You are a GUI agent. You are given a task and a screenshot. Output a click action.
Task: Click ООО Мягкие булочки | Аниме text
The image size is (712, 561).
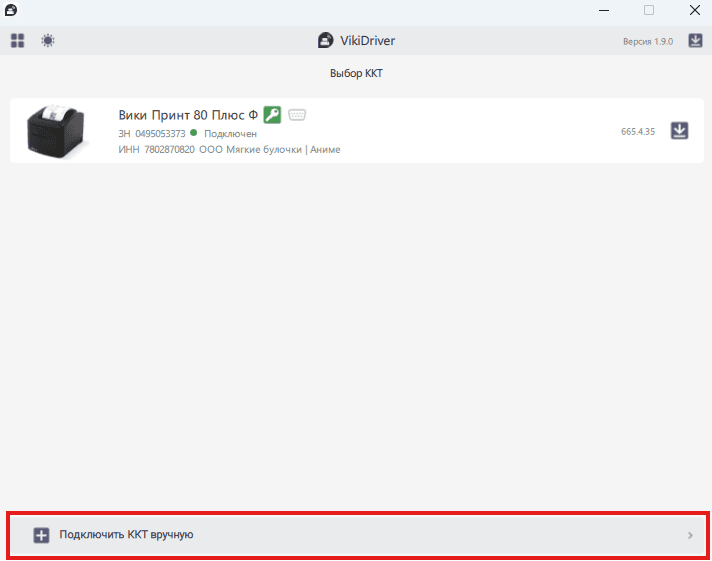pos(270,149)
